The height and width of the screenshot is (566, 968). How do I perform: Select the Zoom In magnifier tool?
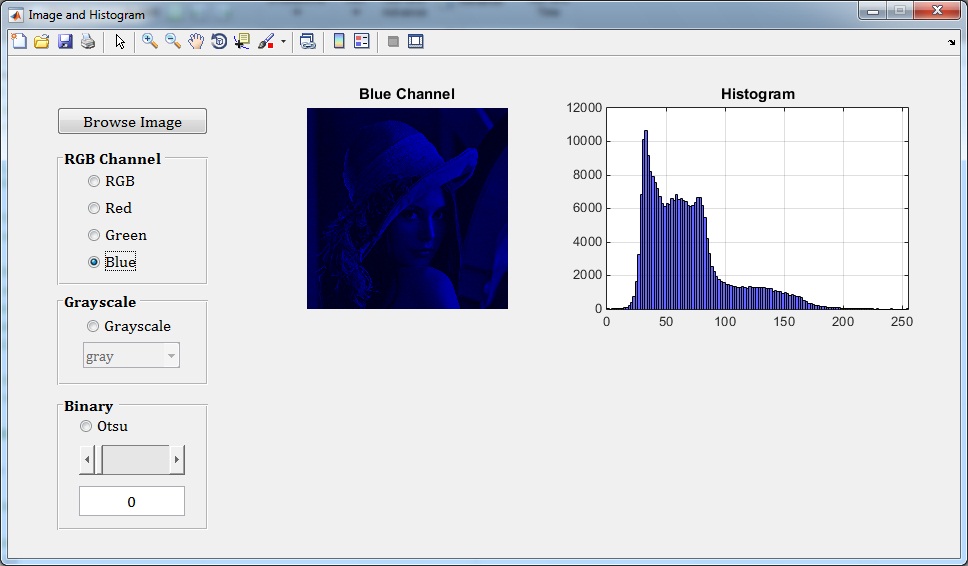pyautogui.click(x=150, y=41)
